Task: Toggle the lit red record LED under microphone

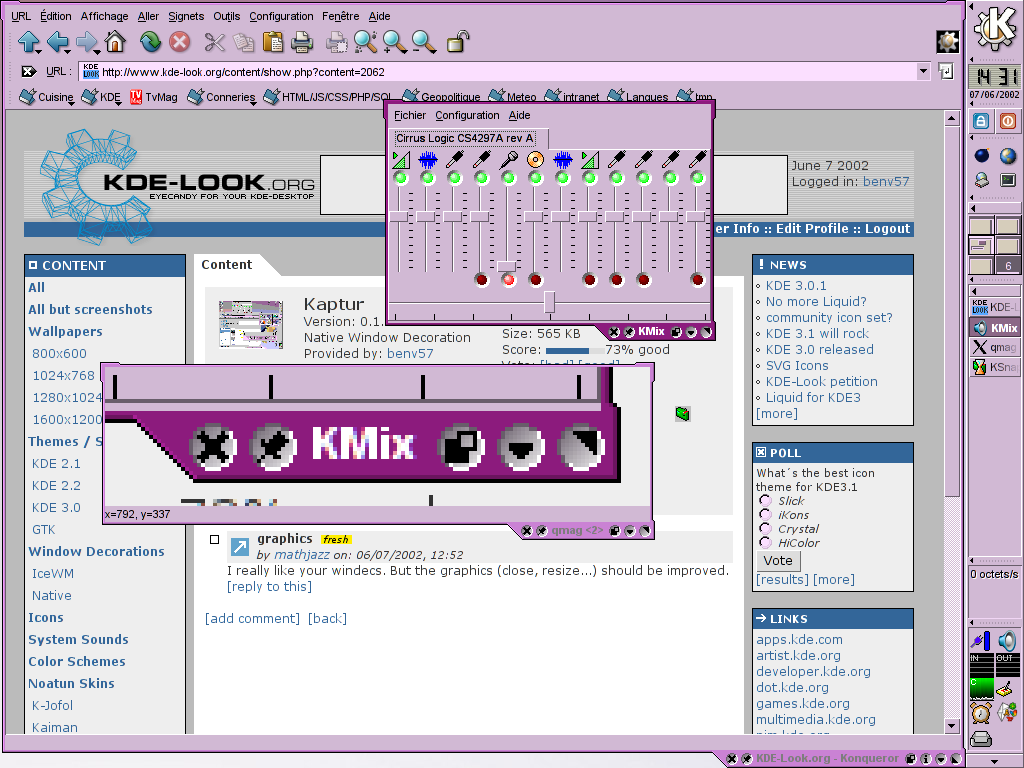Action: click(509, 280)
